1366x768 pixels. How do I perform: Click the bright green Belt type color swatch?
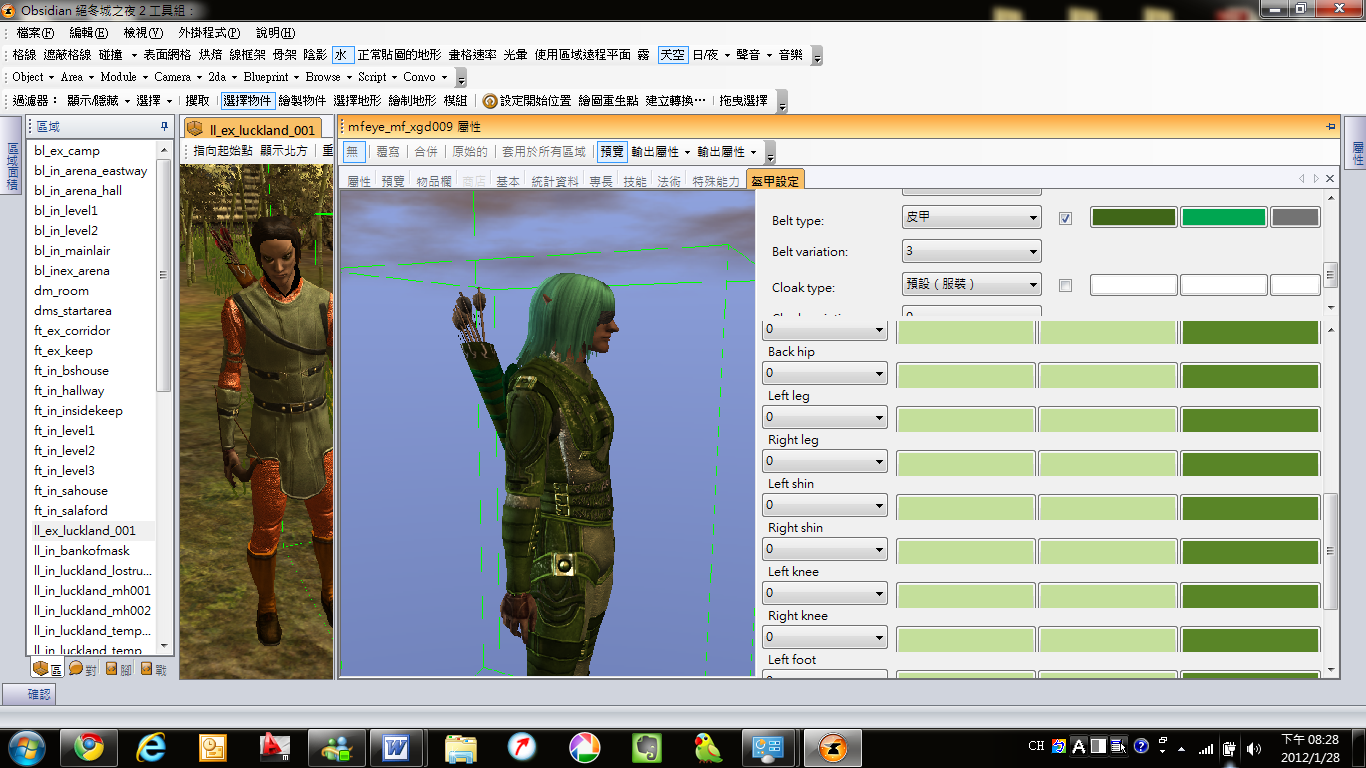tap(1224, 218)
